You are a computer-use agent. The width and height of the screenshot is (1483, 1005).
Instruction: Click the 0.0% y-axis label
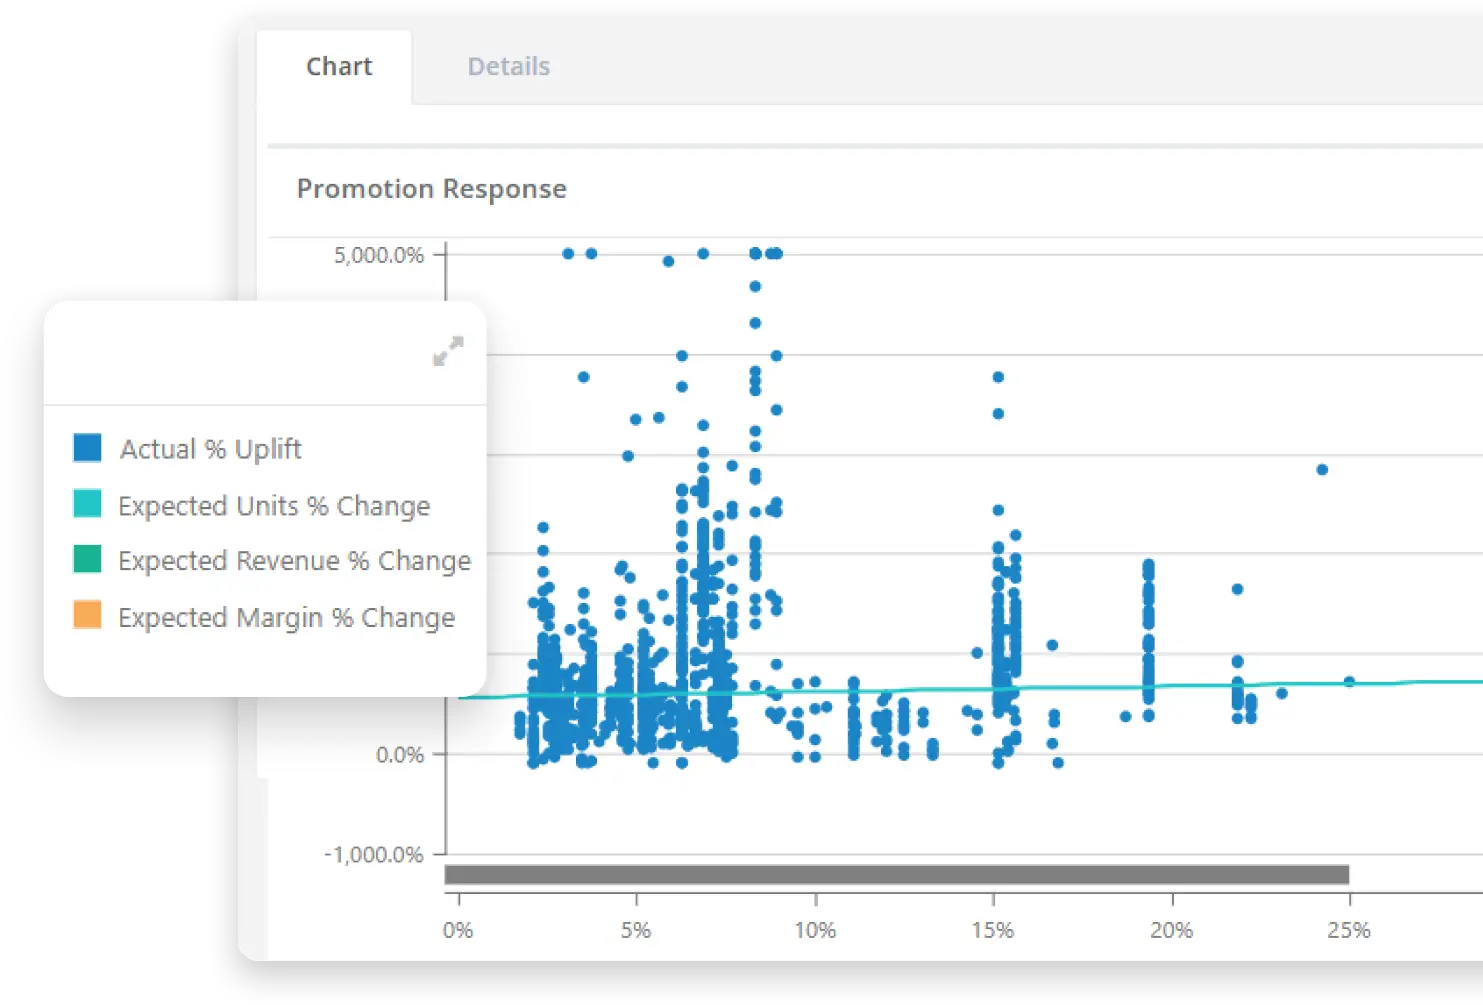tap(399, 755)
